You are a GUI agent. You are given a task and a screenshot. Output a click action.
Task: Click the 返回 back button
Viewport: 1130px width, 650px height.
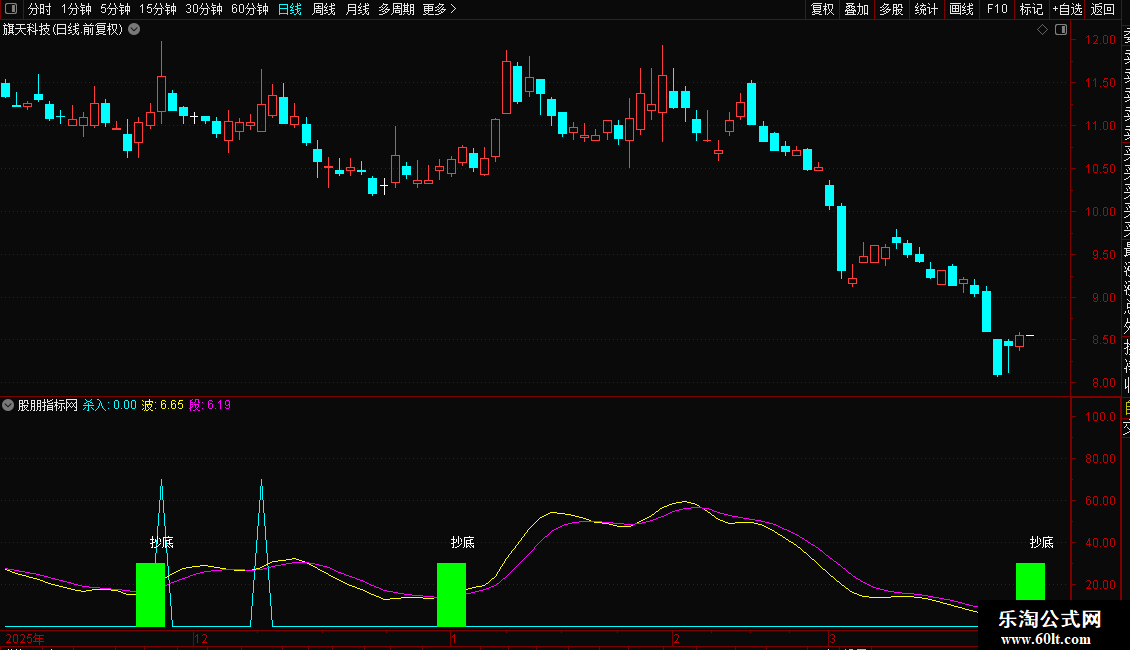coord(1103,9)
